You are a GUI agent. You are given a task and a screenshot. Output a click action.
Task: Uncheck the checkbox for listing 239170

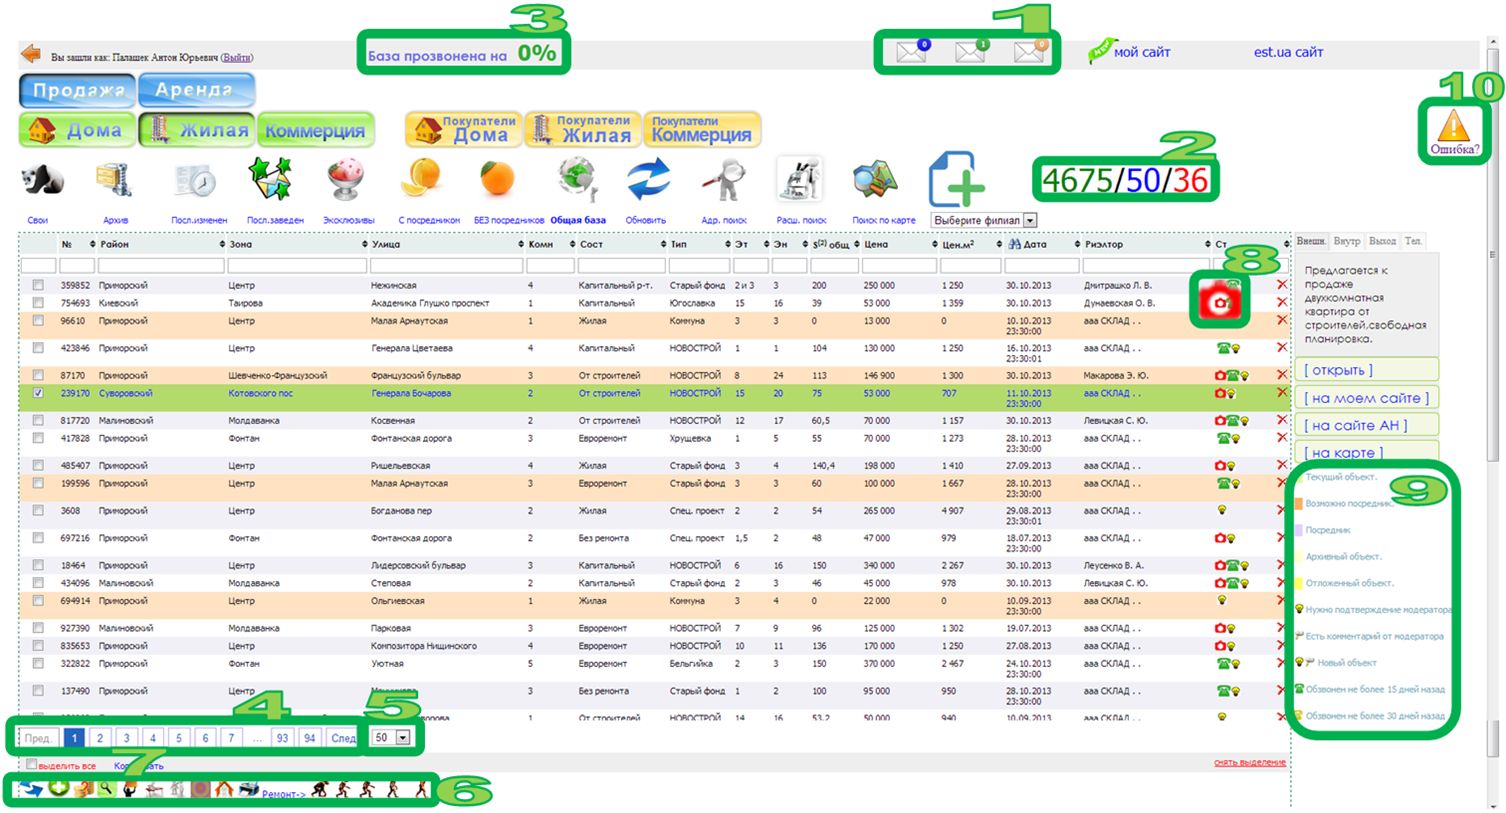(x=38, y=393)
